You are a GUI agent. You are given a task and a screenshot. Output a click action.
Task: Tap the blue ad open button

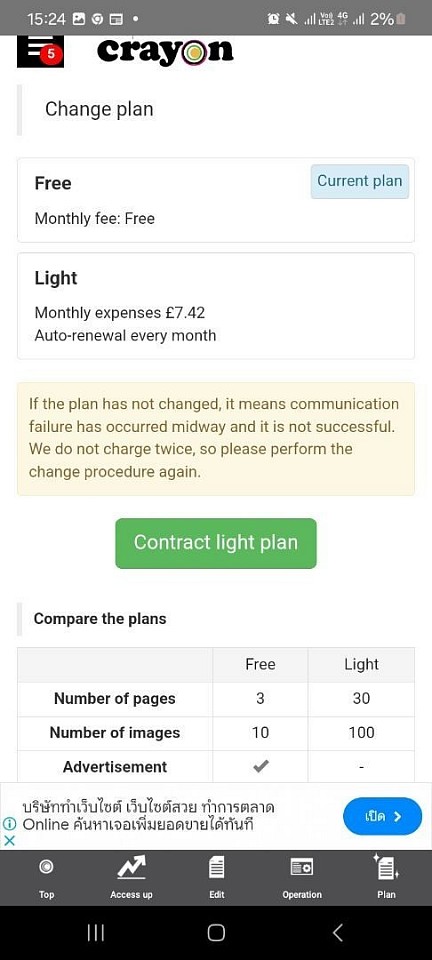[x=382, y=816]
